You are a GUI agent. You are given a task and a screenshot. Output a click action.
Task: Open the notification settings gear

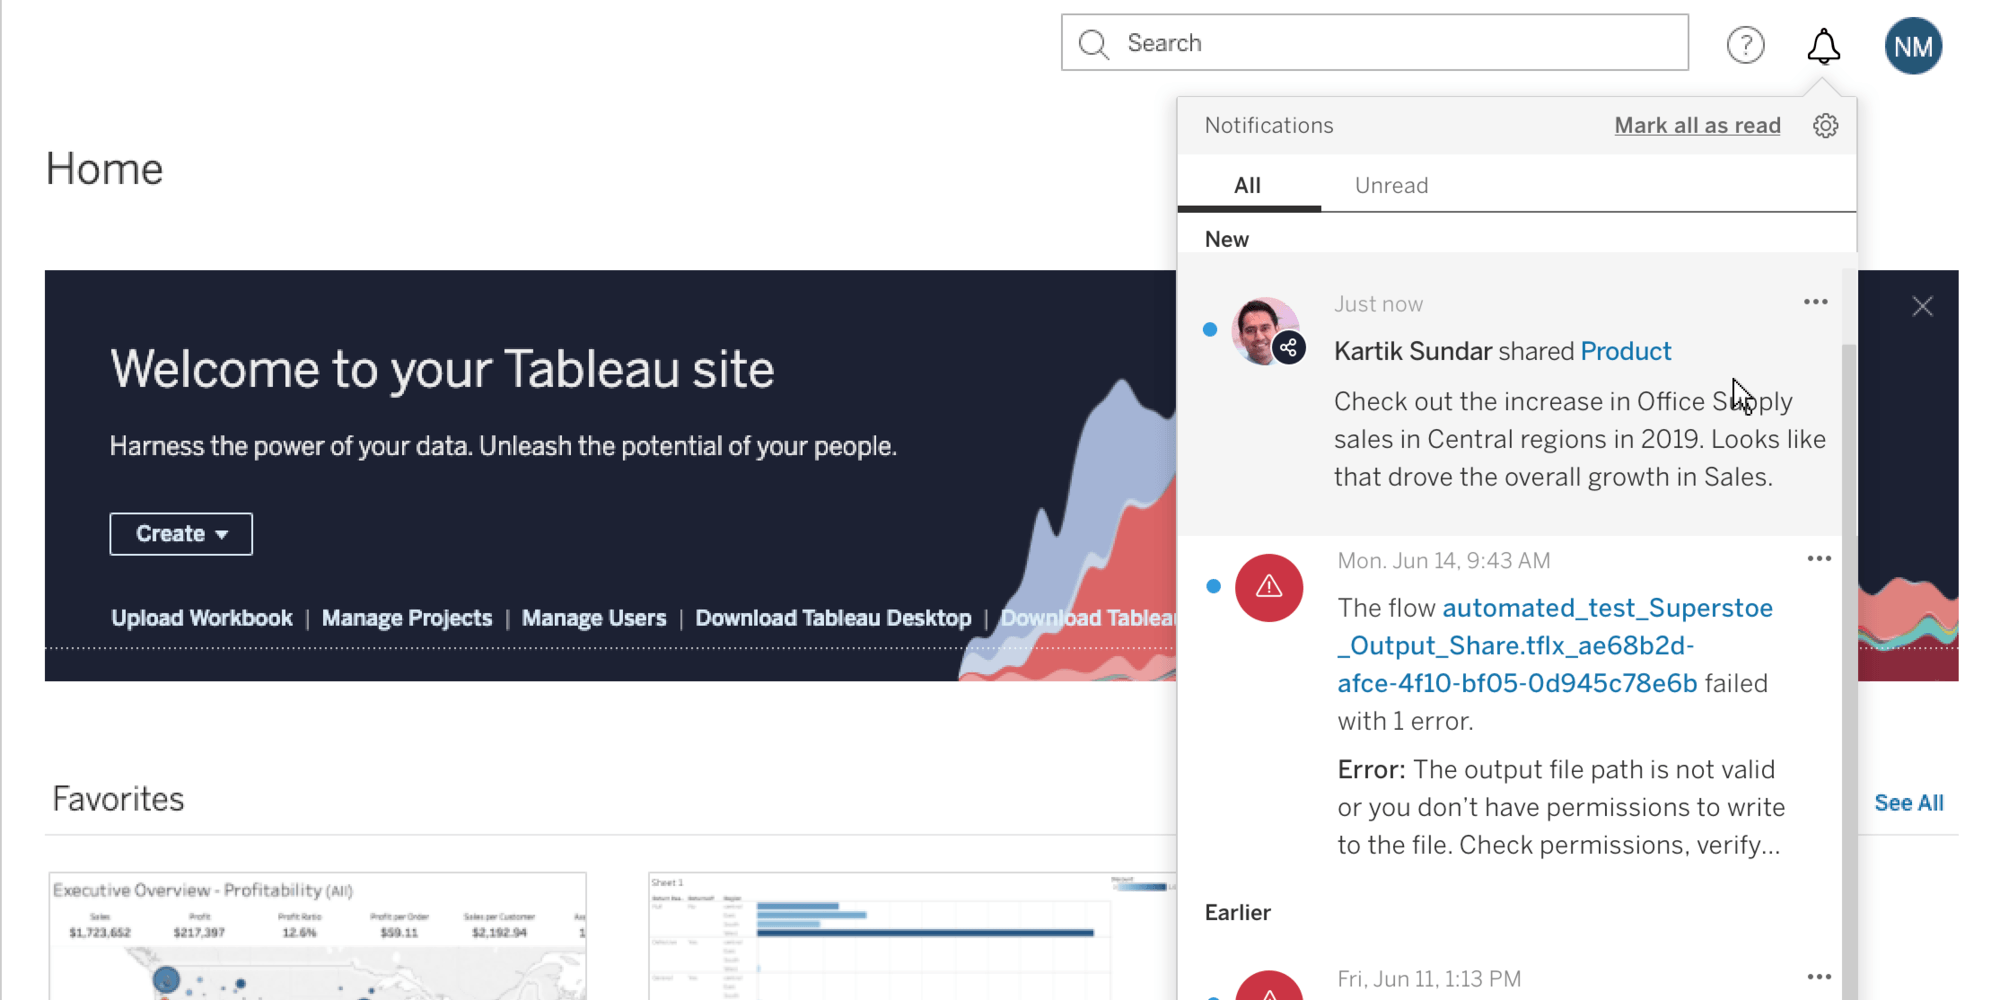click(1825, 125)
